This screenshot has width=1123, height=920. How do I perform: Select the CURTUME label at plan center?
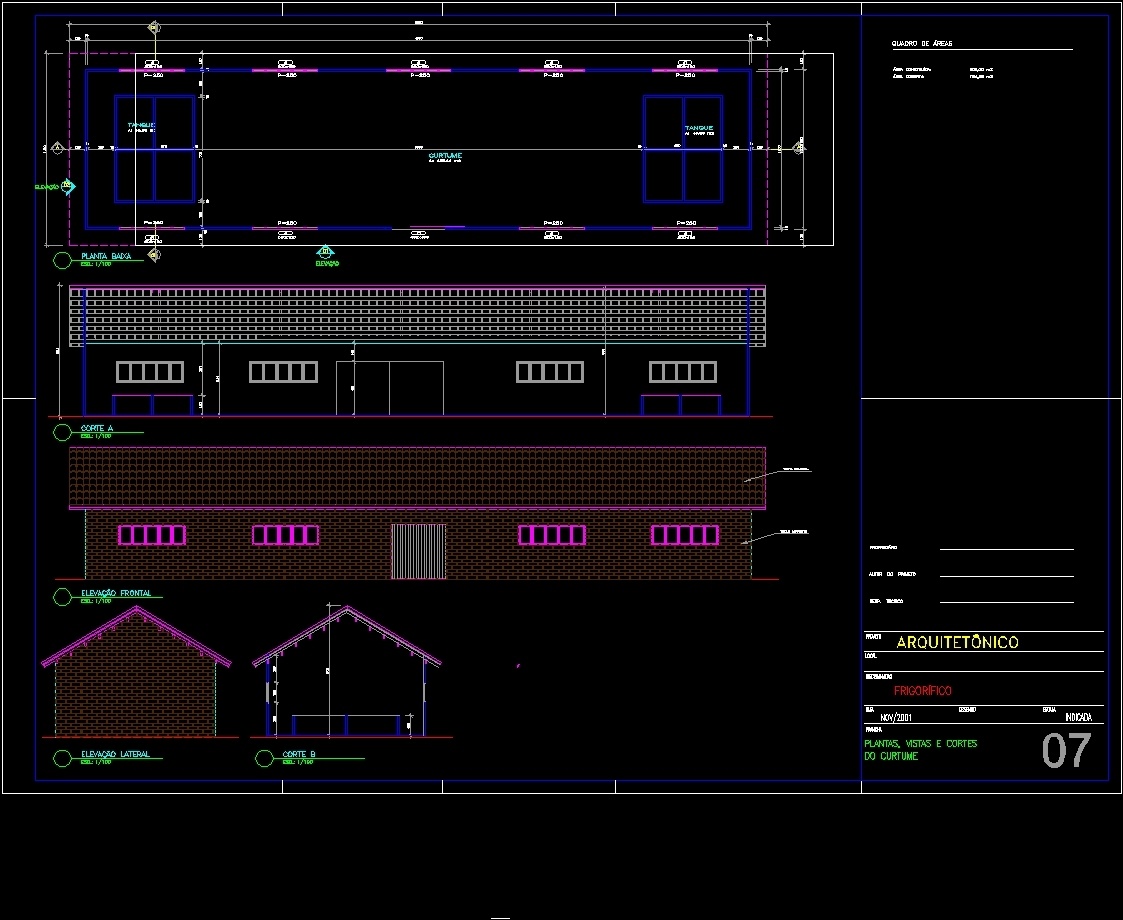pyautogui.click(x=444, y=156)
